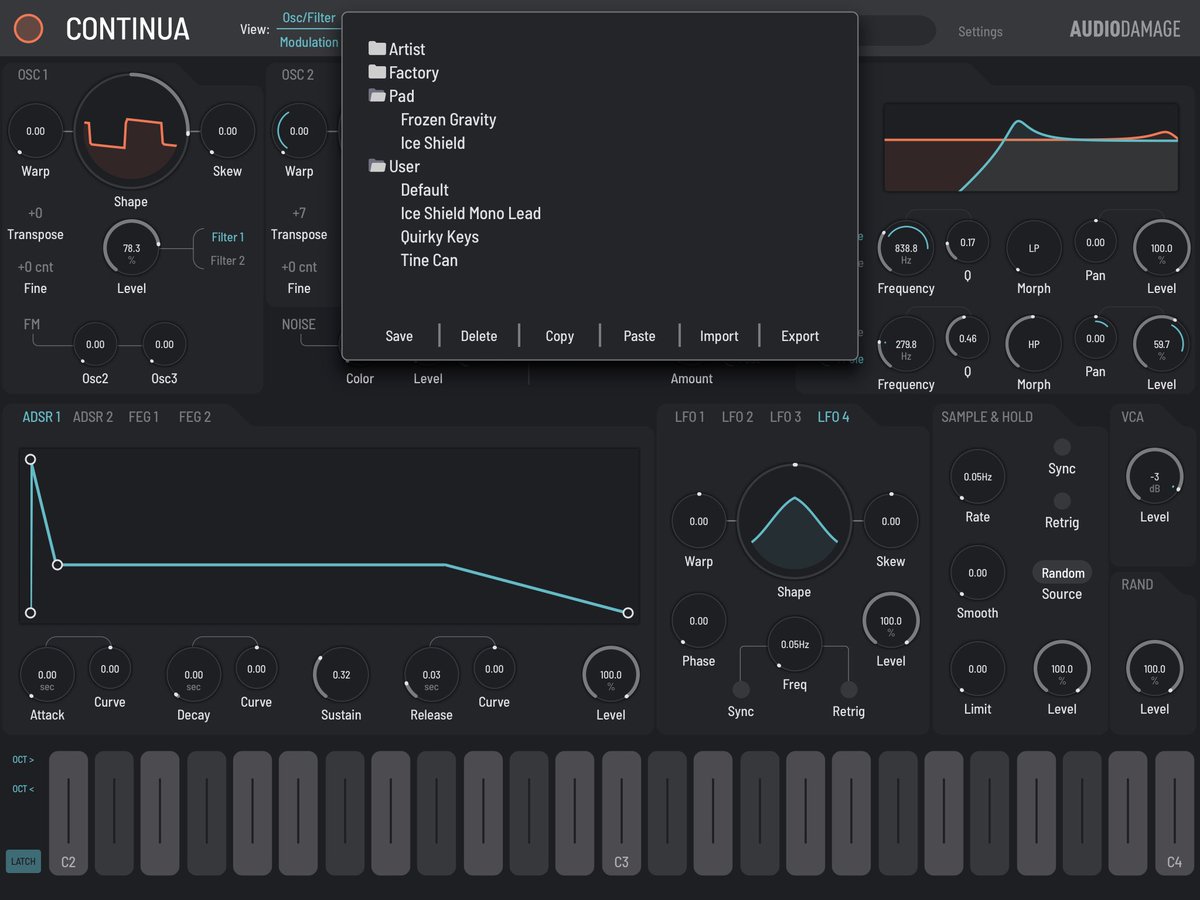This screenshot has width=1200, height=900.
Task: Expand the Factory preset folder
Action: [403, 72]
